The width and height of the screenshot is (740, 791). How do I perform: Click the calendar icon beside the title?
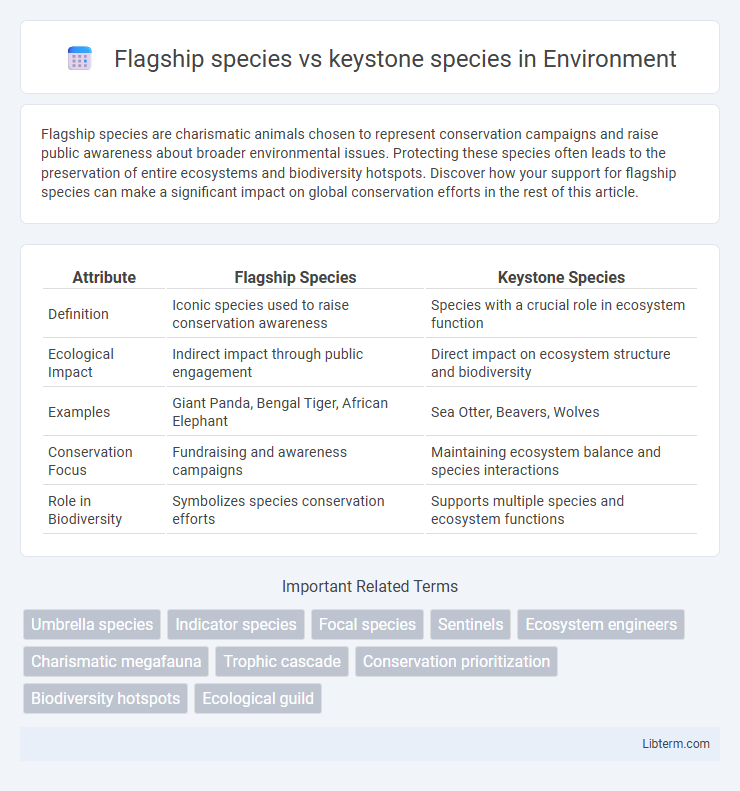(80, 59)
